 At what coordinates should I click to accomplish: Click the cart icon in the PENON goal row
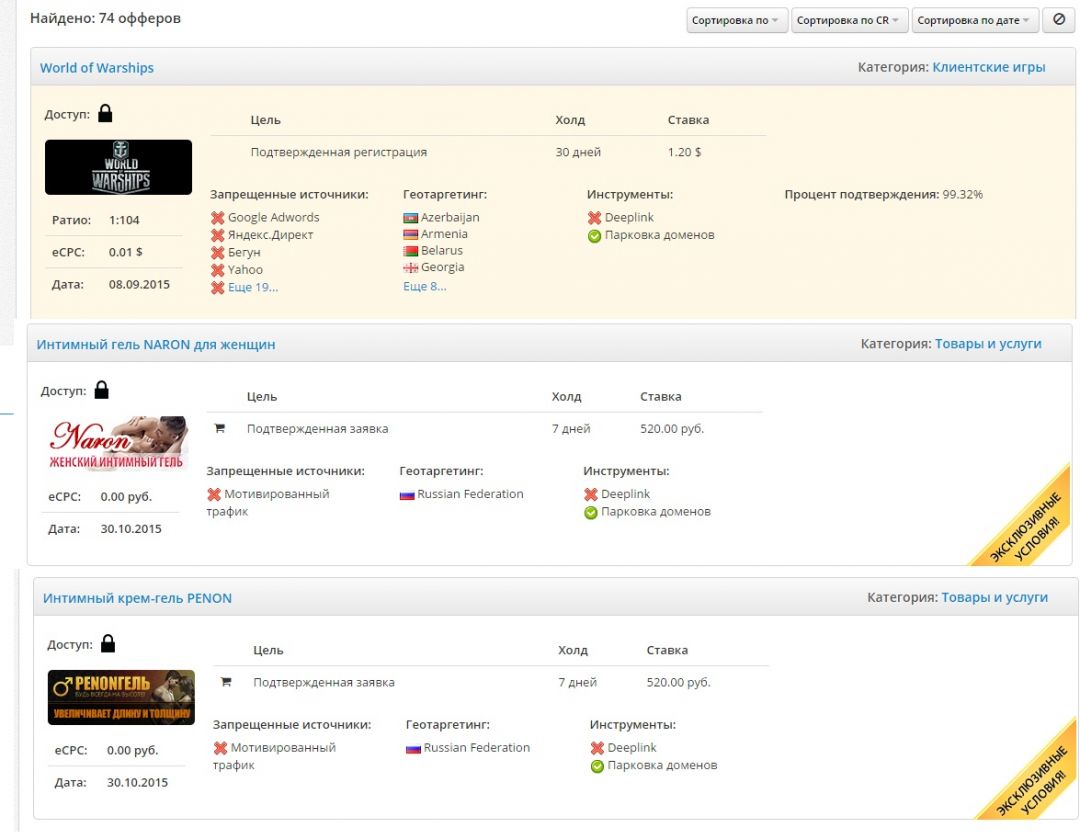pyautogui.click(x=226, y=682)
